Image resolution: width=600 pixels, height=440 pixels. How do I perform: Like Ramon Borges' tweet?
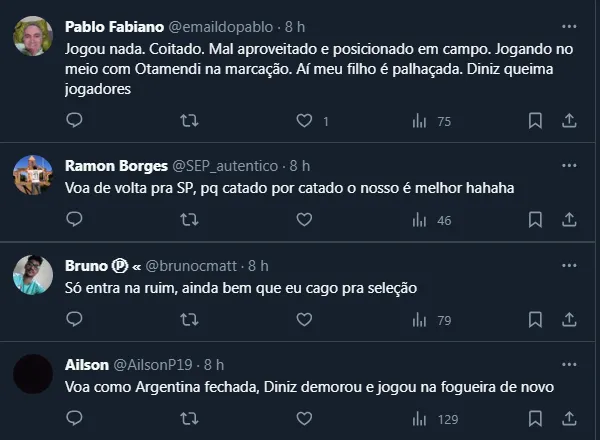click(x=304, y=220)
